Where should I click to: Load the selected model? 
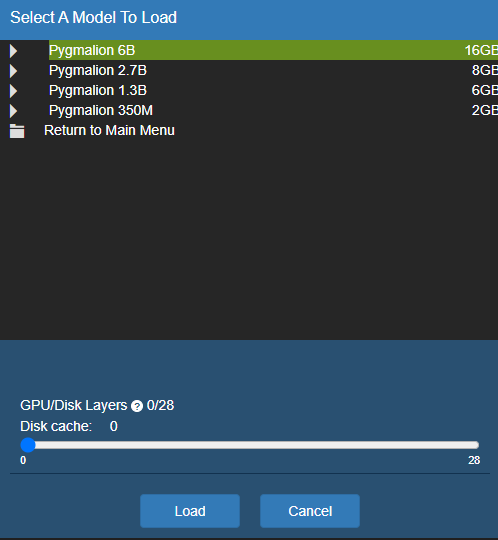point(190,511)
